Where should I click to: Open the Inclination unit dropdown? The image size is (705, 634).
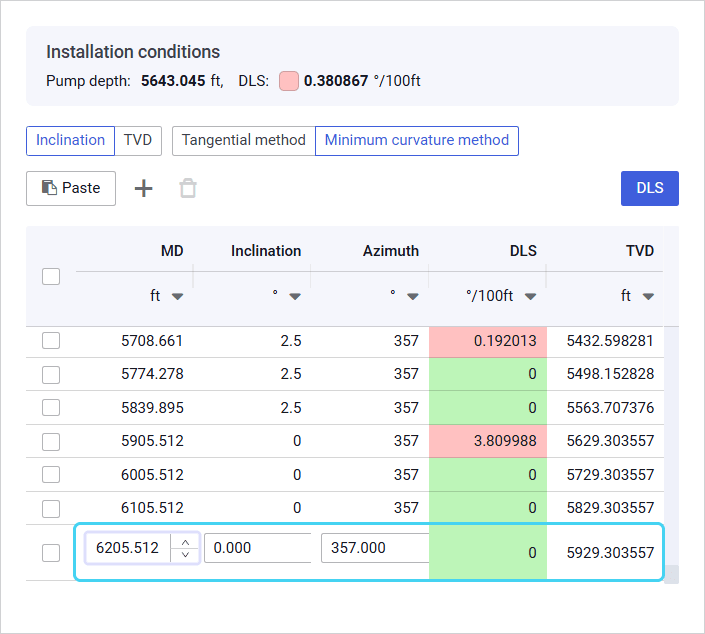tap(295, 297)
